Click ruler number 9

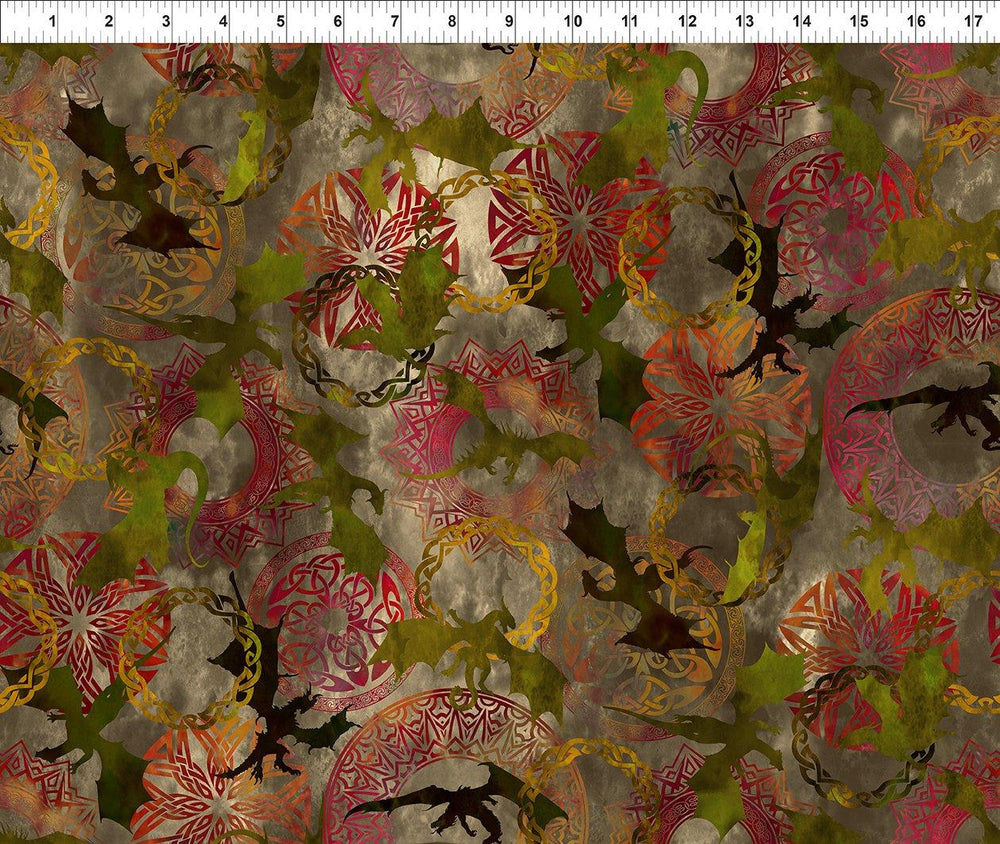(x=510, y=20)
